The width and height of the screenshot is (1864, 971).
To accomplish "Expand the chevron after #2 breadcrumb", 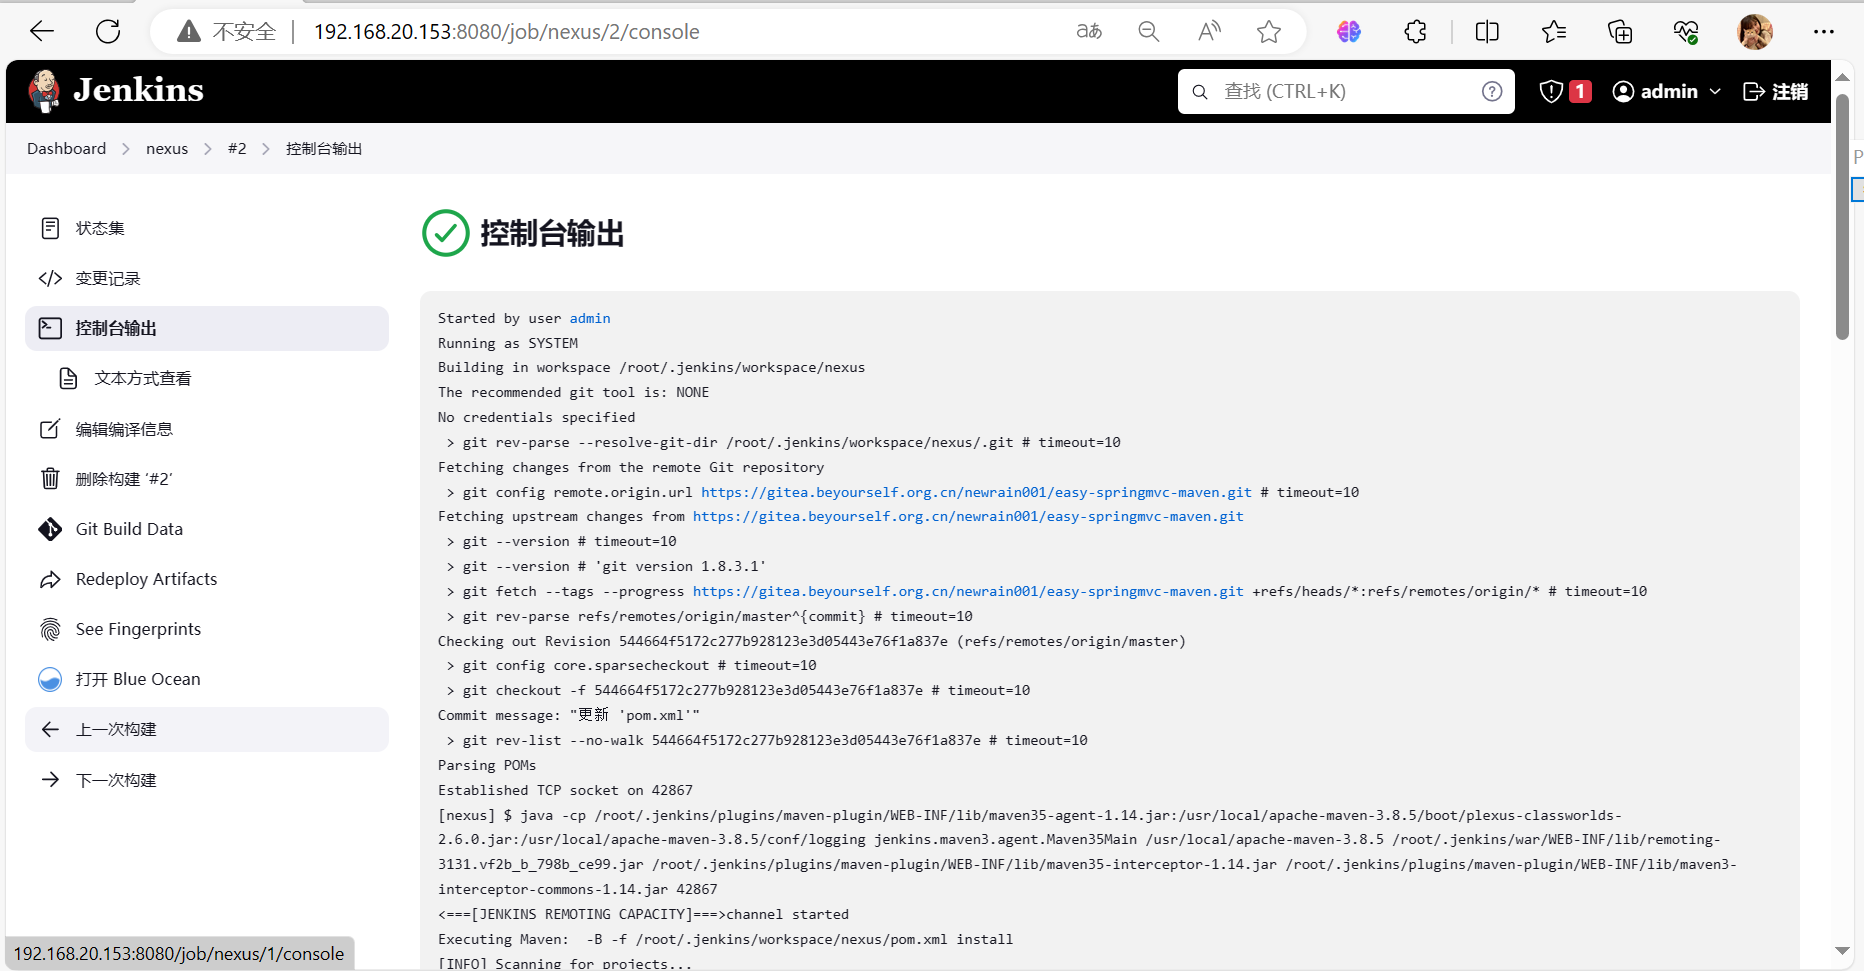I will [266, 148].
